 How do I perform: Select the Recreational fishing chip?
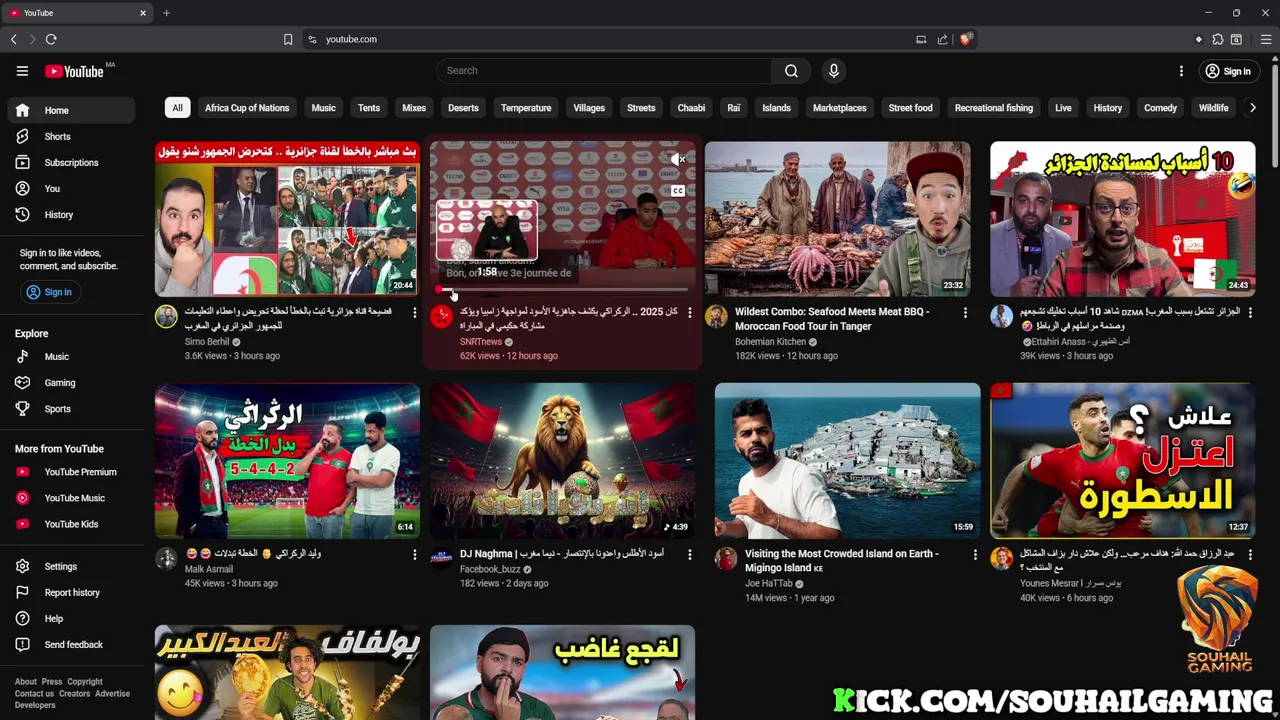click(x=993, y=108)
